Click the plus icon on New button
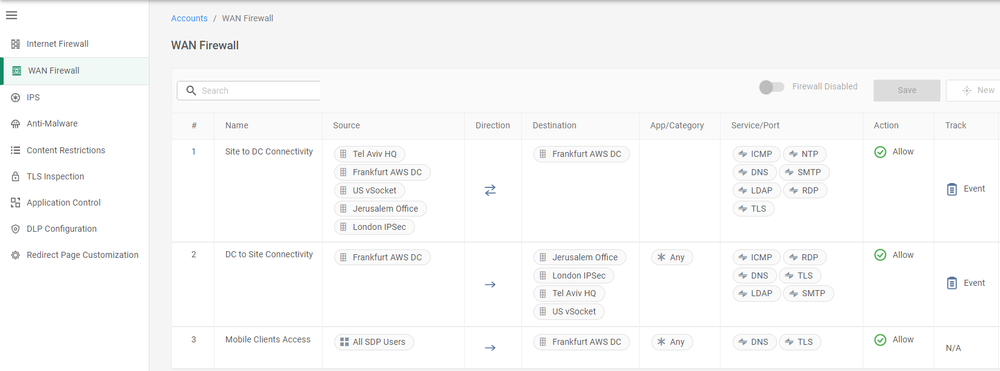 (967, 91)
